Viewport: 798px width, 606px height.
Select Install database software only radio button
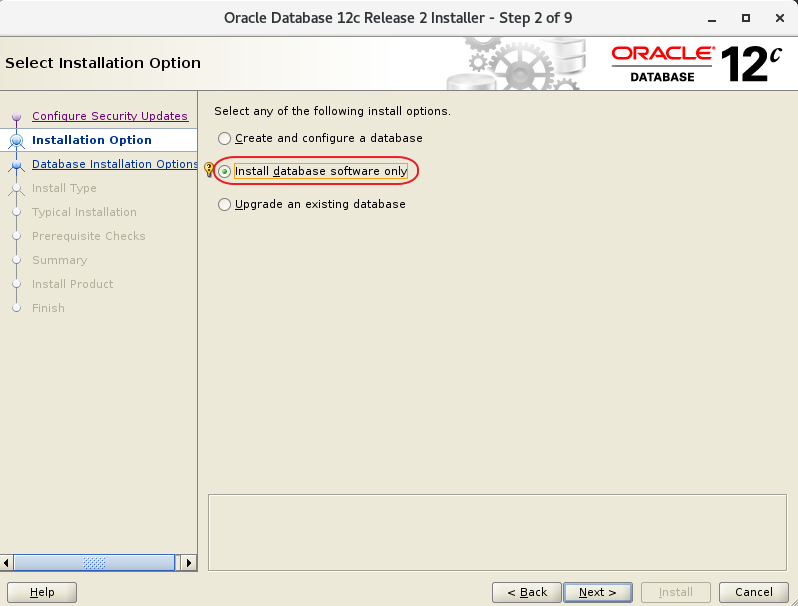tap(224, 171)
